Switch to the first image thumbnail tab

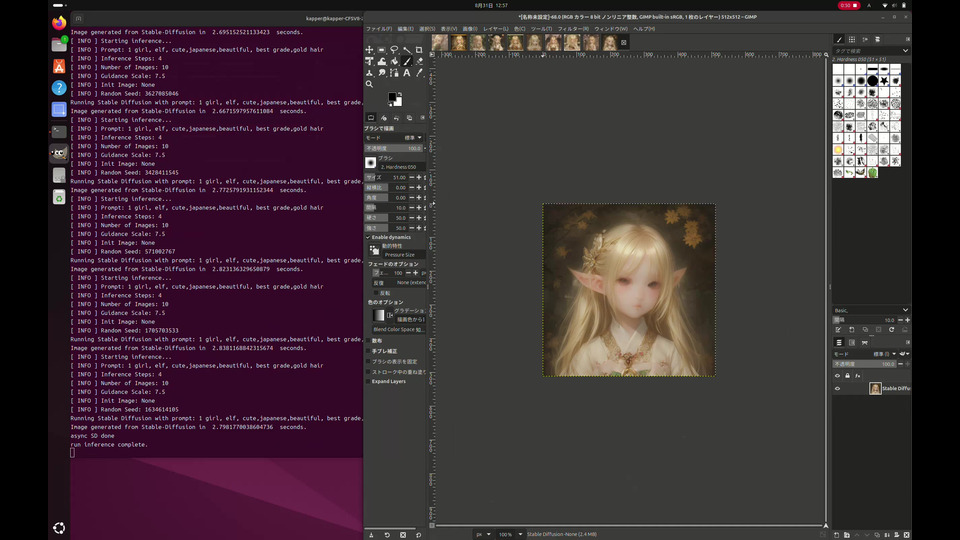(440, 43)
